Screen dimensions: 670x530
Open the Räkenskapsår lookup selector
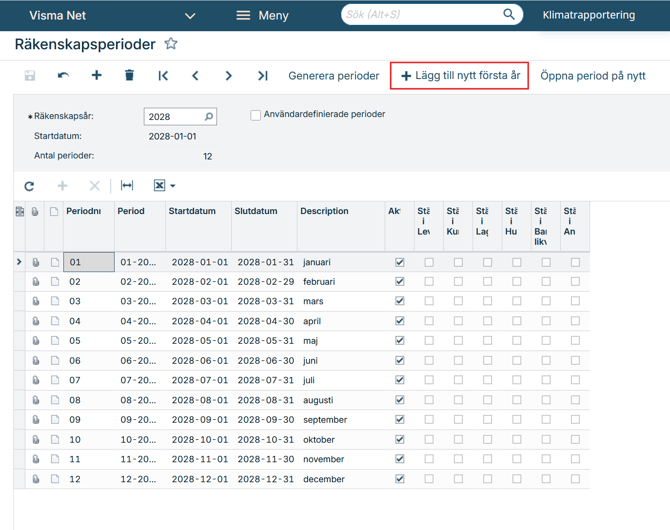209,117
